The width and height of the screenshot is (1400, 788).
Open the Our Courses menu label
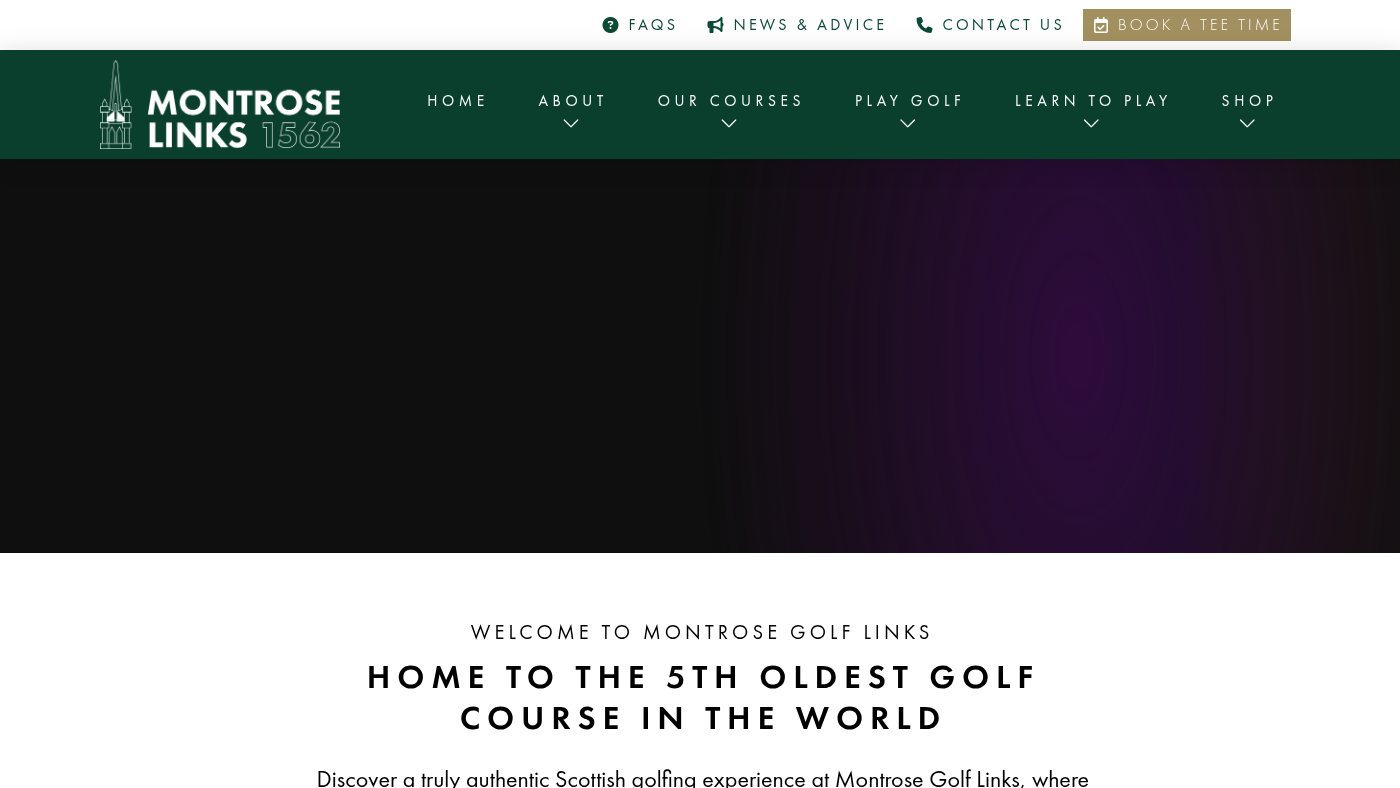point(730,101)
